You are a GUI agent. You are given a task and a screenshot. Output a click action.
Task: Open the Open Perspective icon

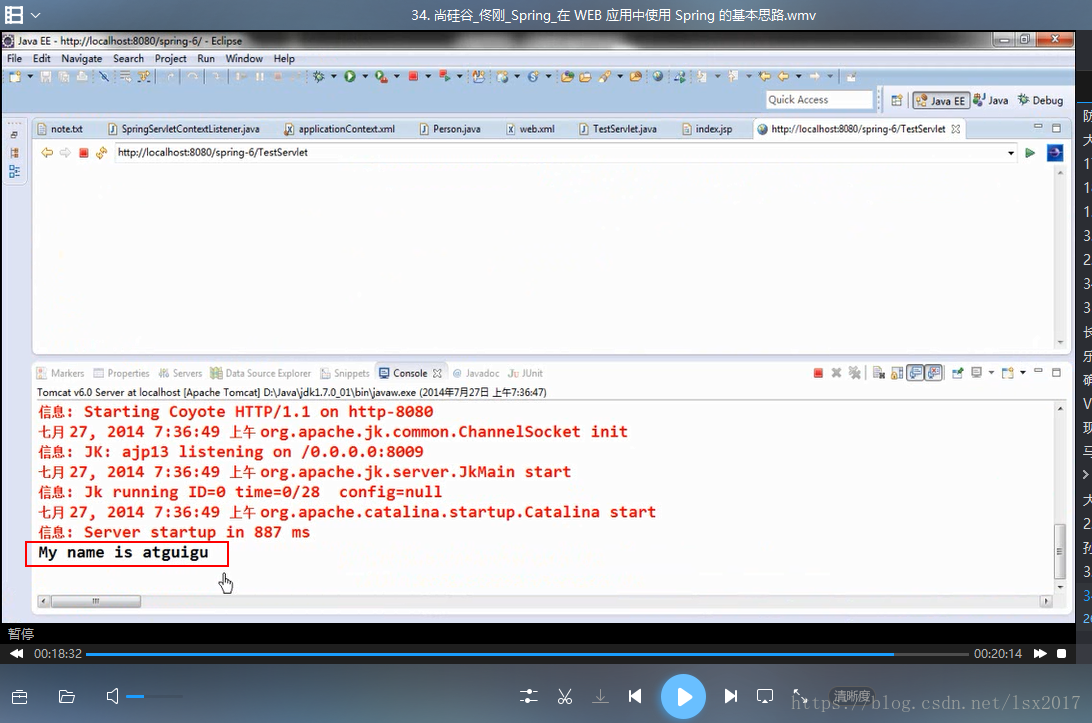(x=897, y=100)
